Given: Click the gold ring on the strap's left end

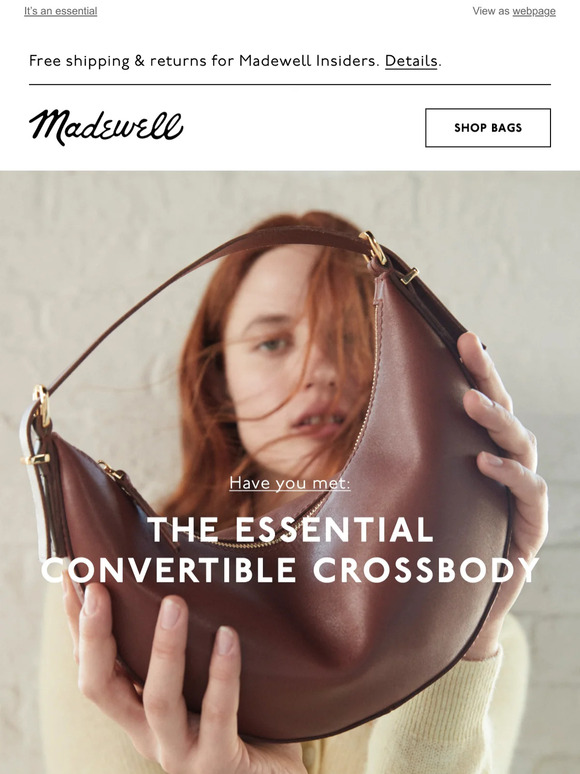Looking at the screenshot, I should point(42,405).
